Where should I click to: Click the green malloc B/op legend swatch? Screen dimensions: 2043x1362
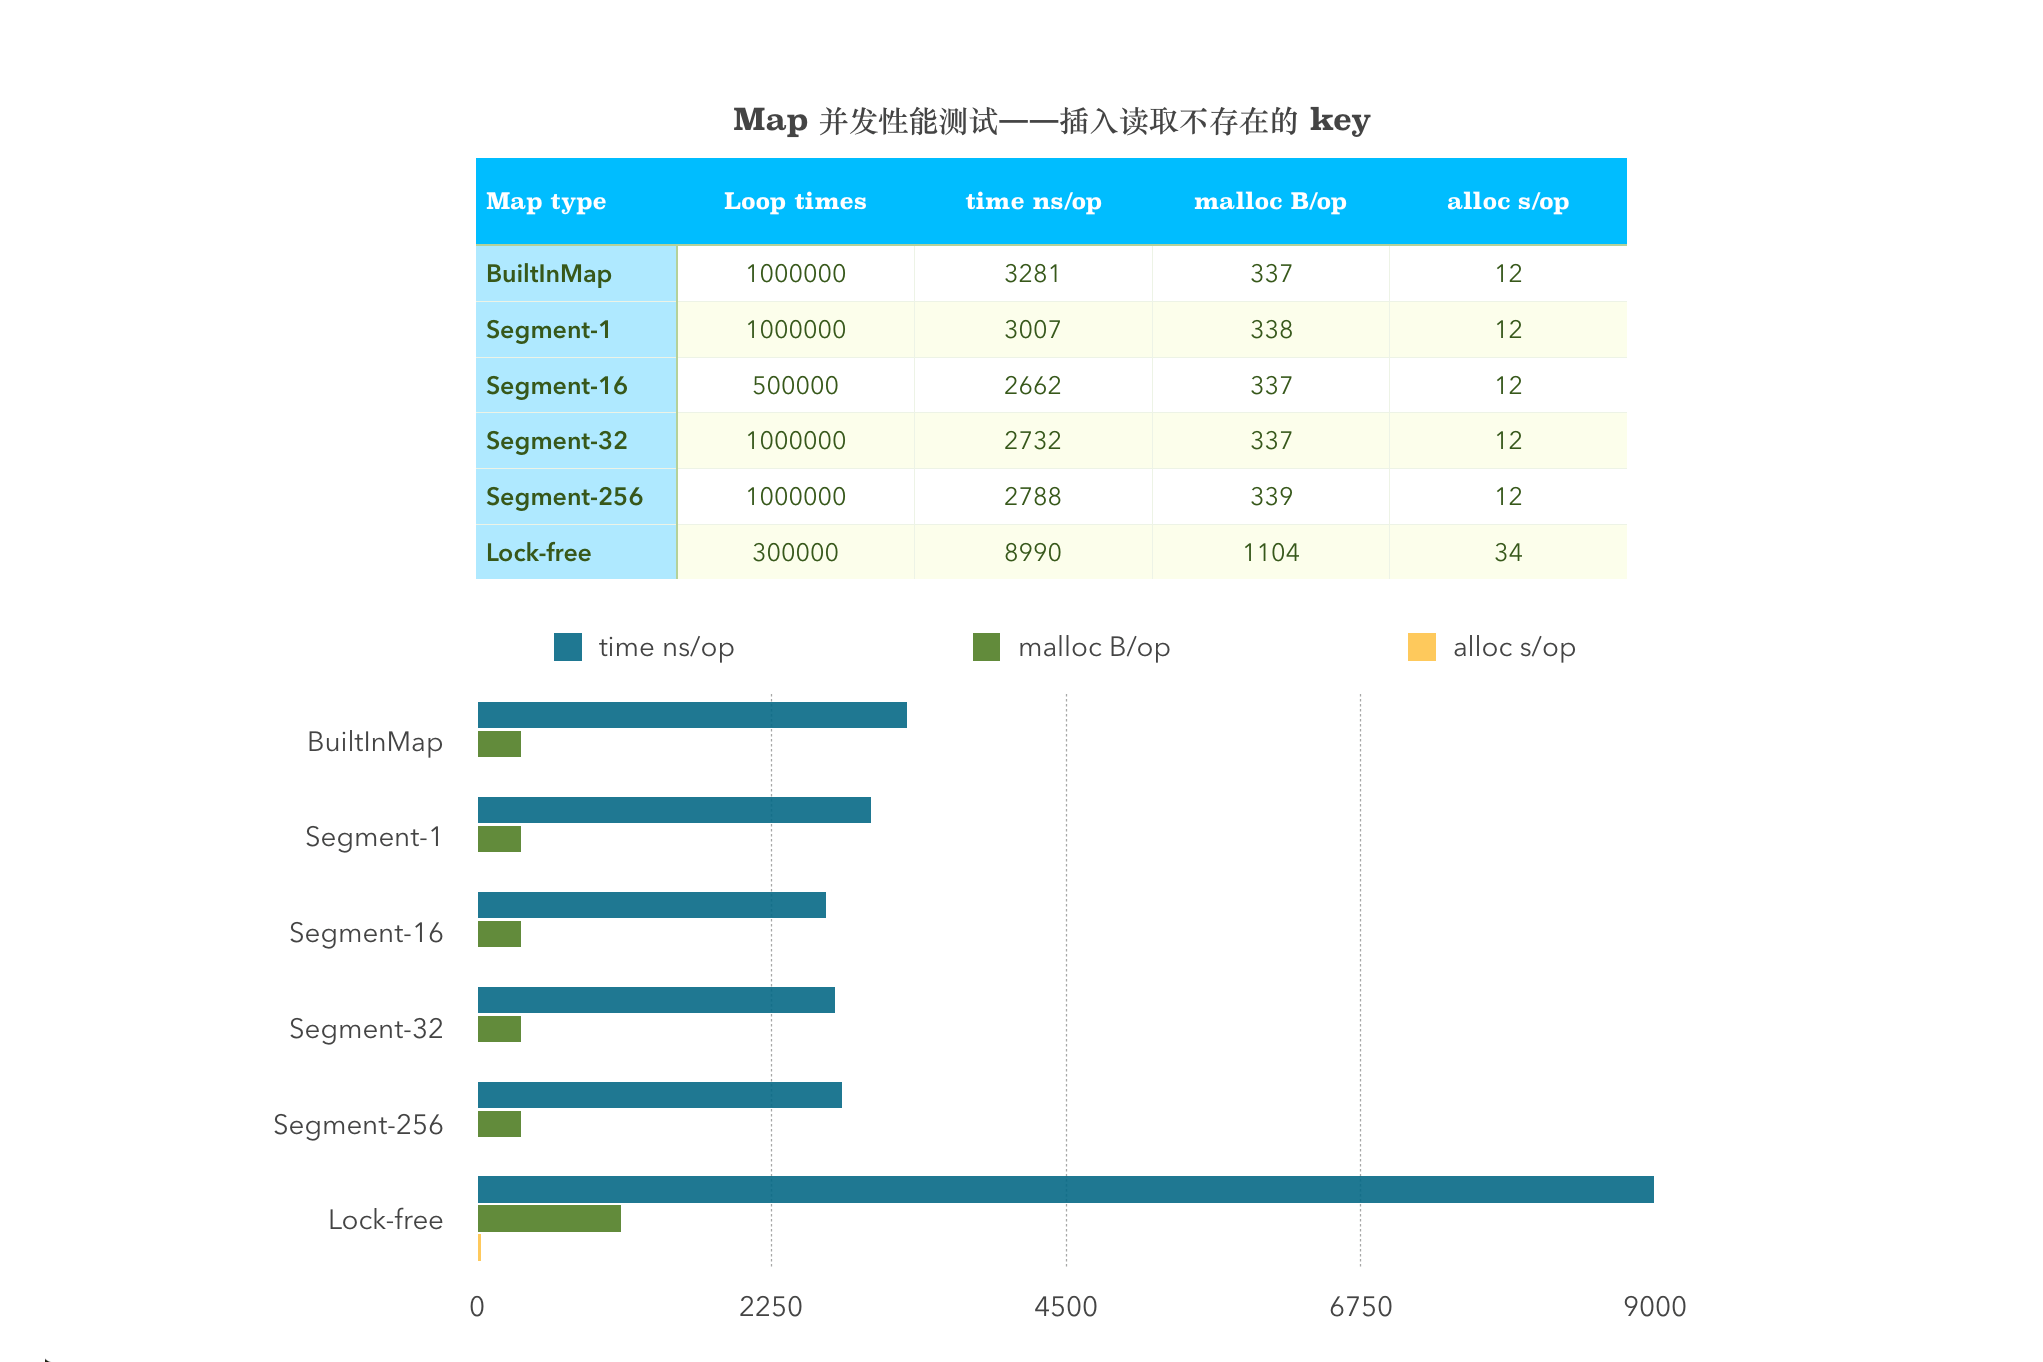point(986,647)
